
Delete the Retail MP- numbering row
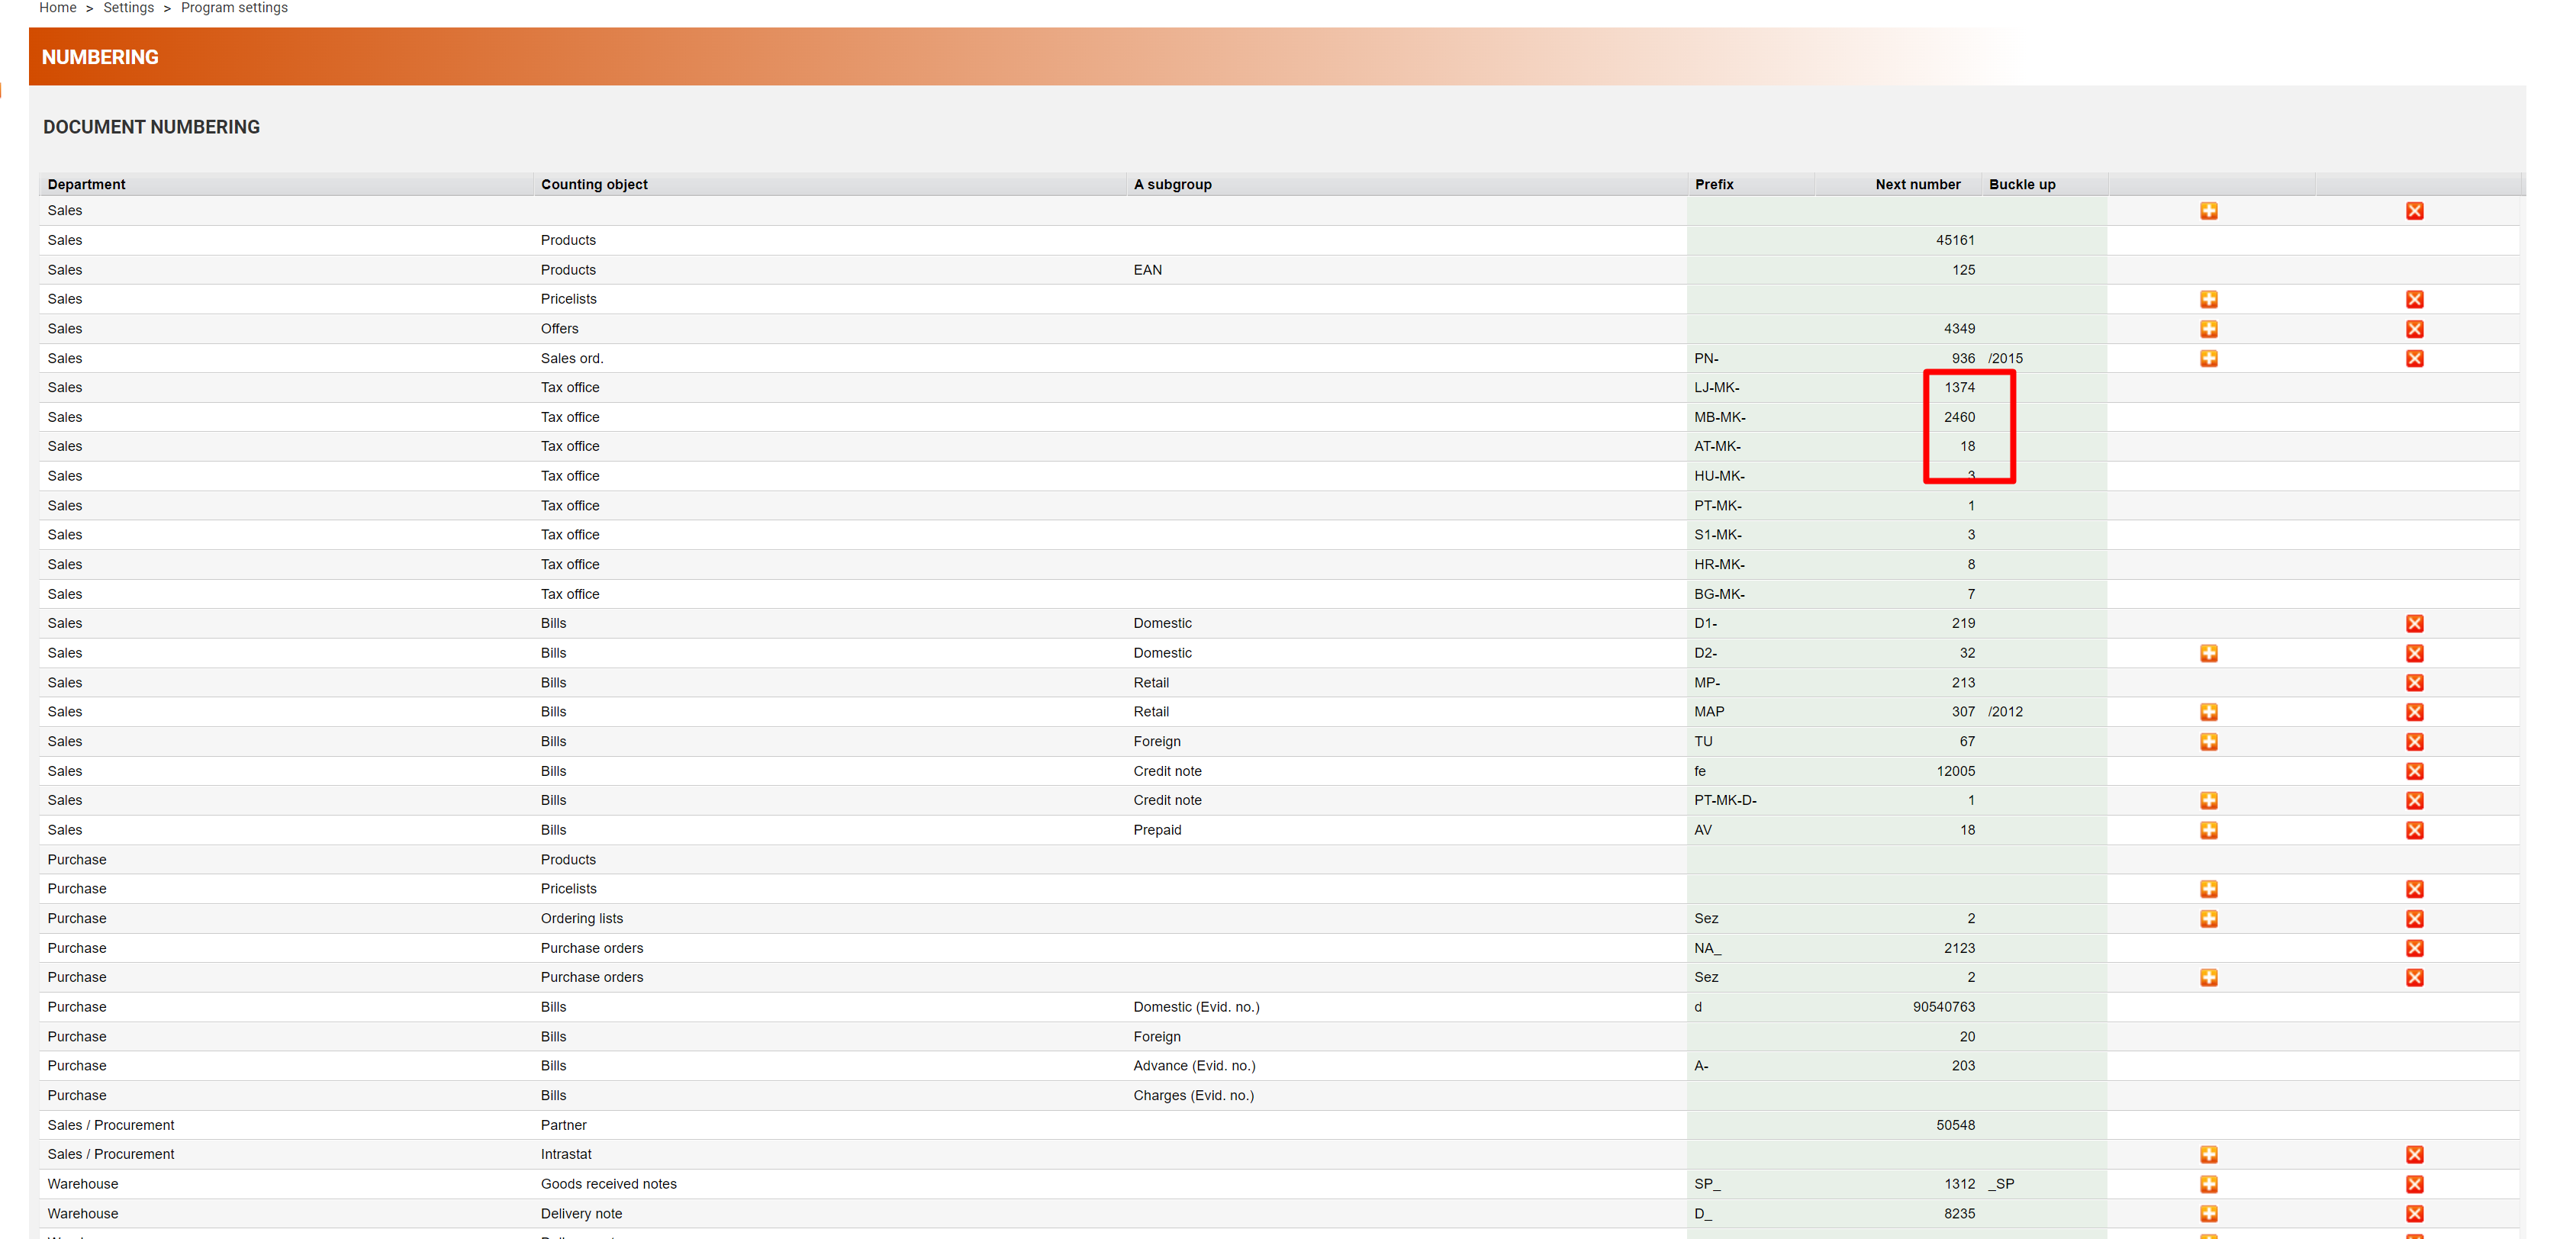point(2414,683)
